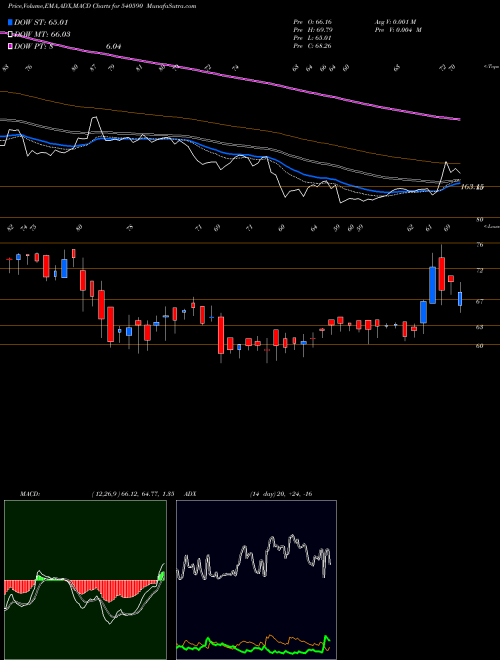This screenshot has width=500, height=660.
Task: Click the white DOW MT legend swatch
Action: pyautogui.click(x=10, y=35)
